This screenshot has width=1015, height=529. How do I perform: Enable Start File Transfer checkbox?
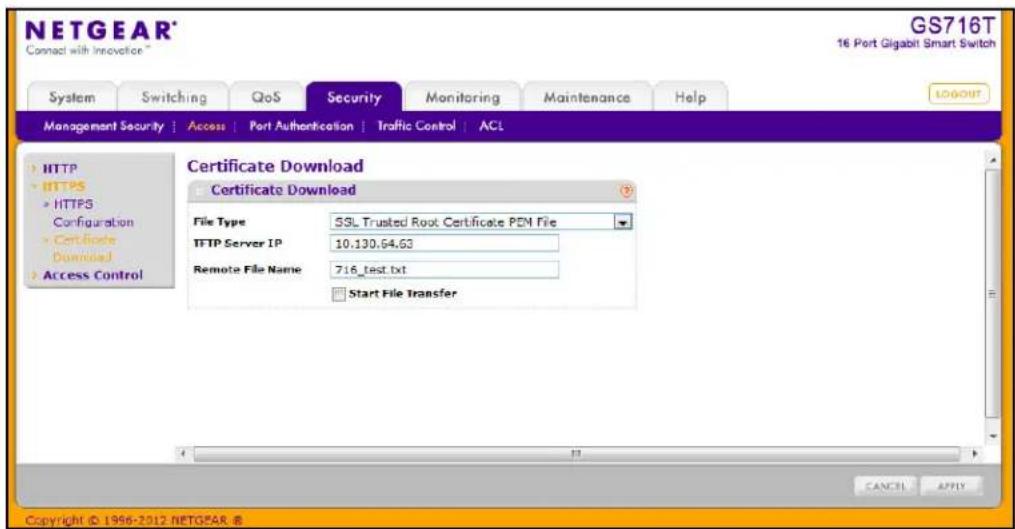click(x=339, y=295)
